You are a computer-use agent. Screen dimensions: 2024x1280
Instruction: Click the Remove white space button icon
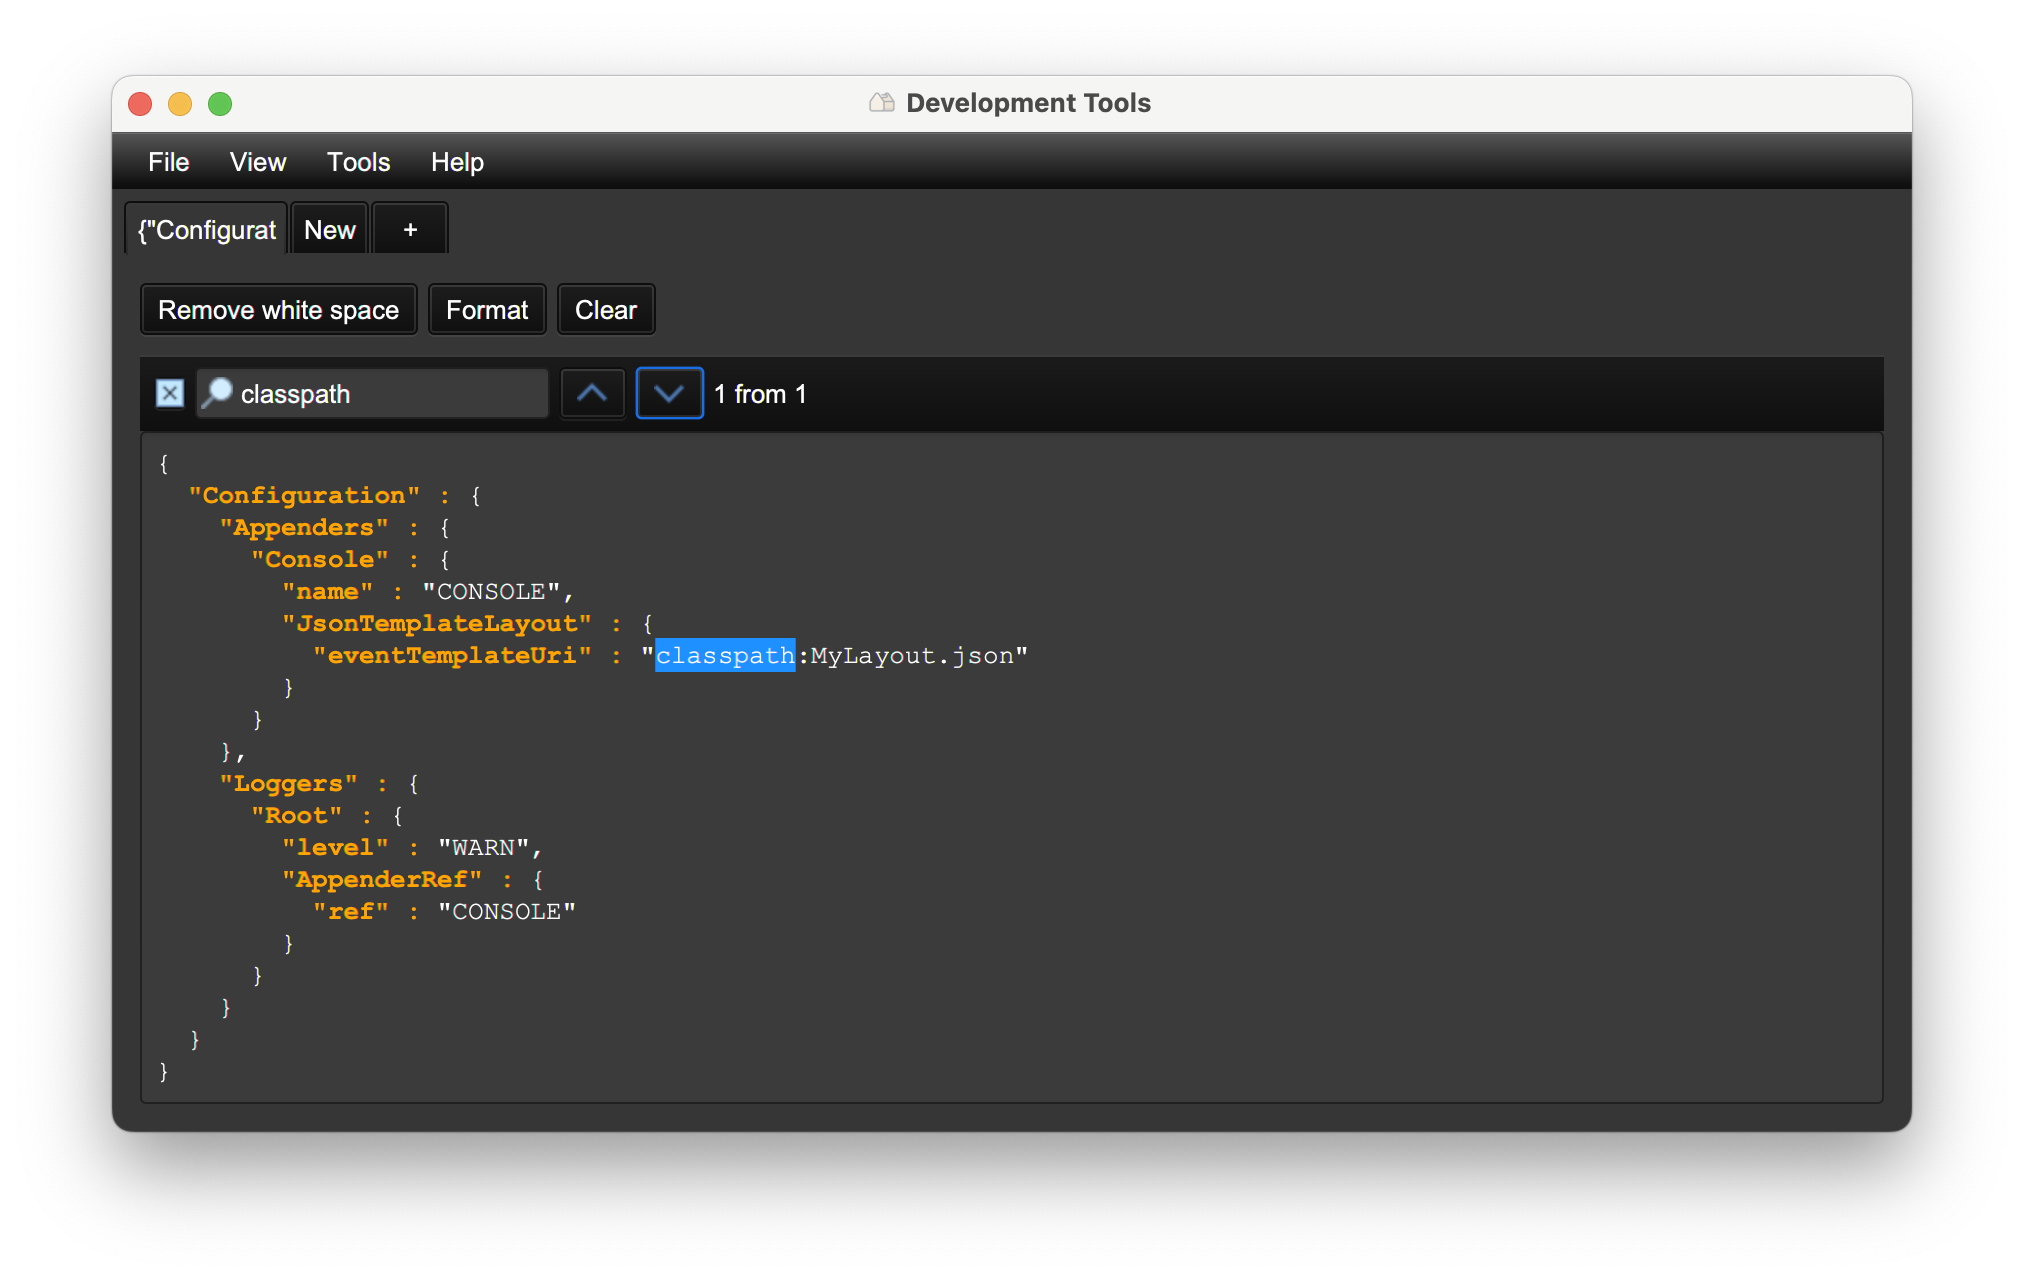[x=279, y=310]
